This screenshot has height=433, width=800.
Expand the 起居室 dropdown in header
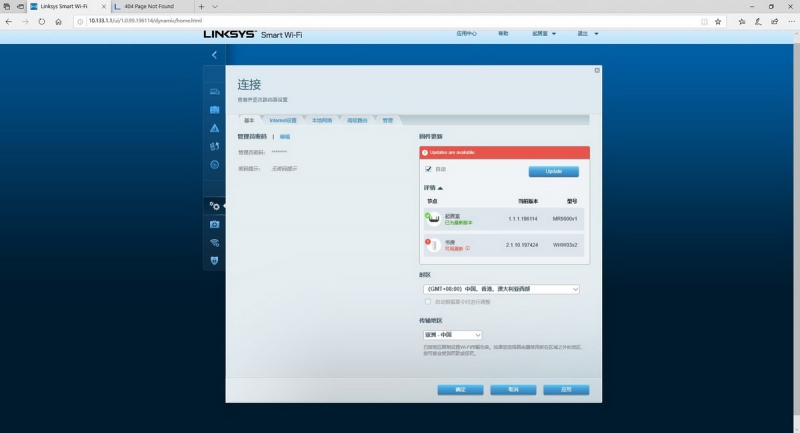click(x=544, y=34)
